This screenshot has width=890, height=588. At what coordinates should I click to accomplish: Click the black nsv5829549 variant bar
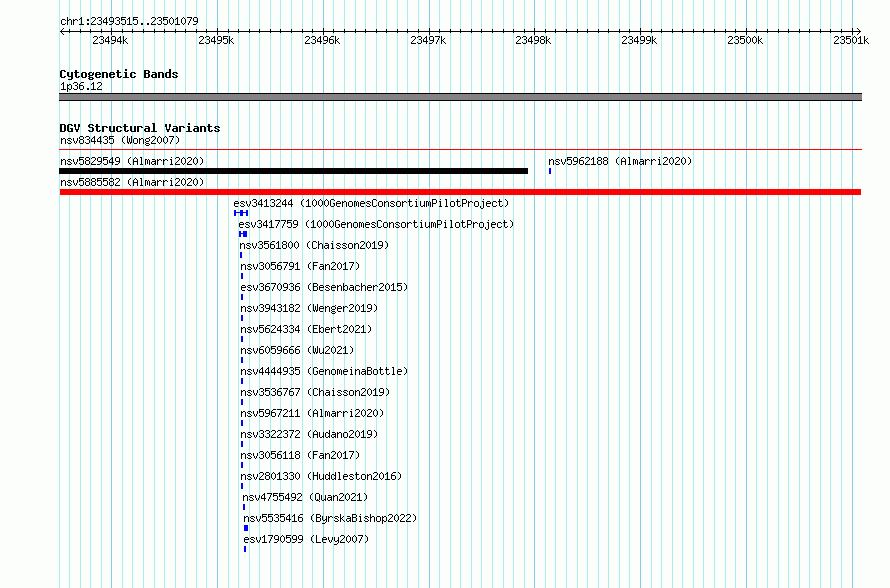pyautogui.click(x=293, y=171)
